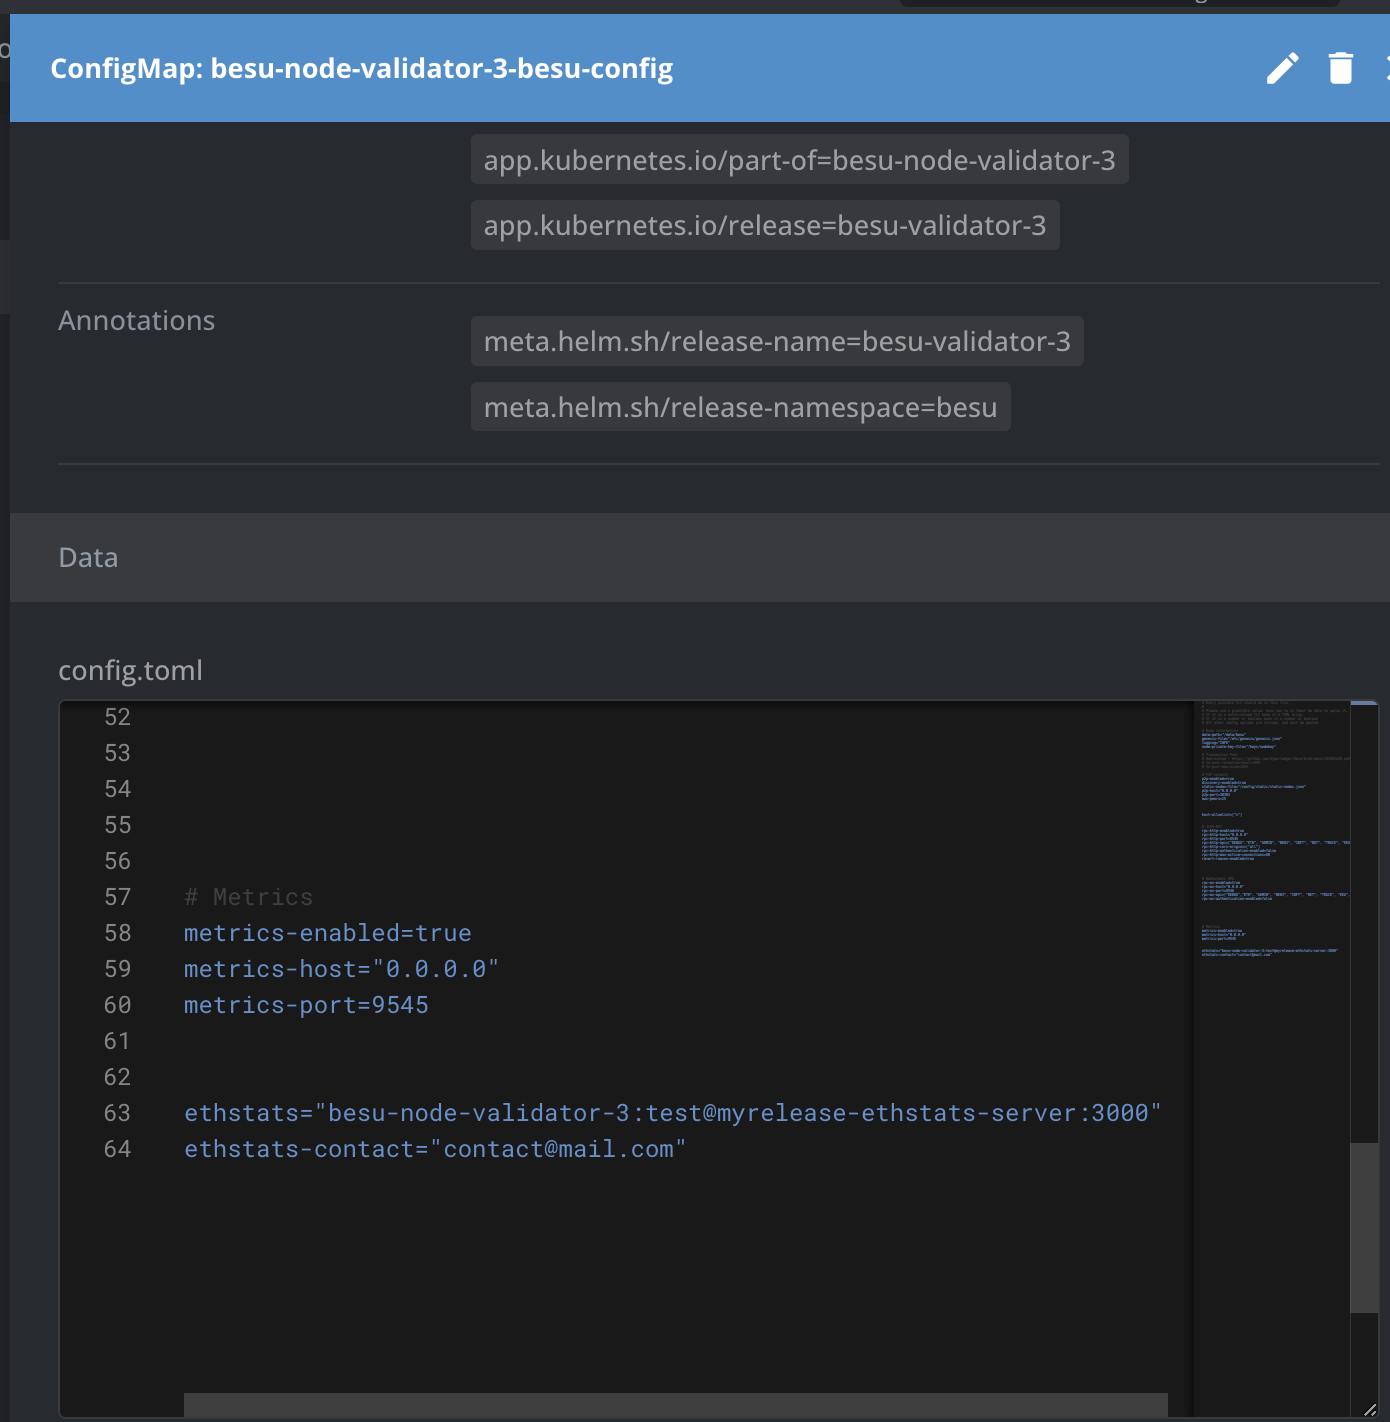
Task: Delete the ConfigMap via trash icon
Action: [1340, 68]
